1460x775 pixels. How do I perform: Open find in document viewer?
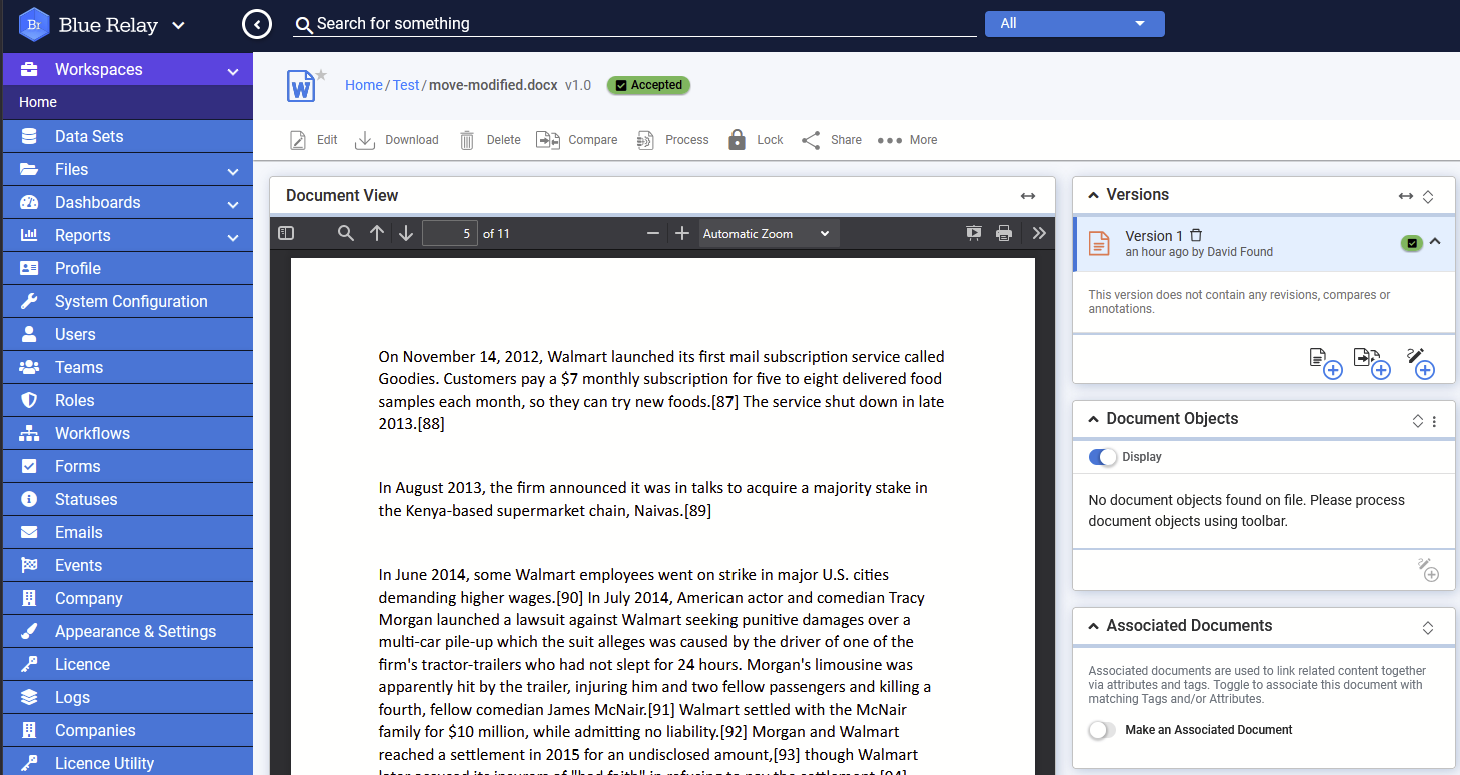pyautogui.click(x=346, y=233)
